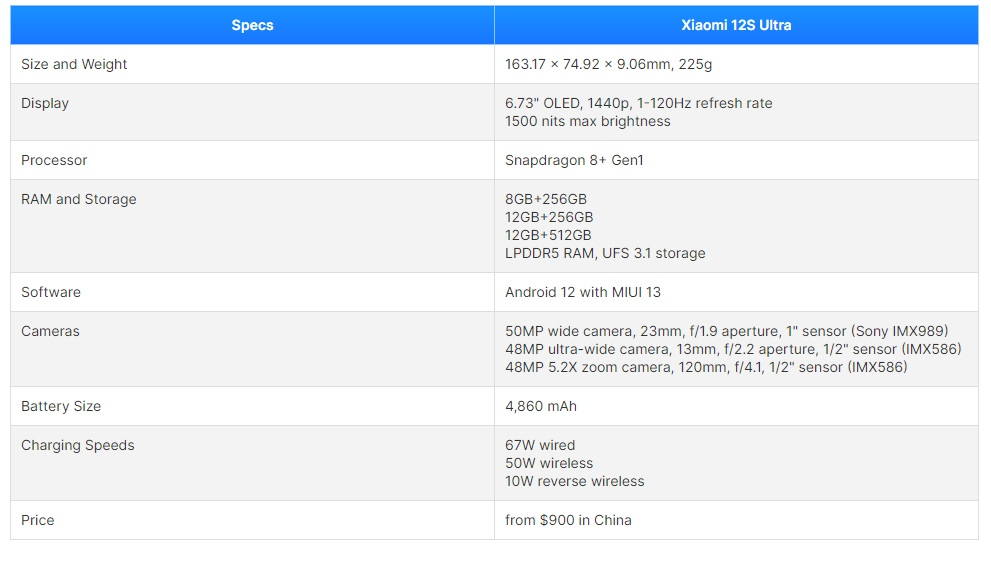Select the '67W wired' line
The image size is (991, 568).
point(540,445)
